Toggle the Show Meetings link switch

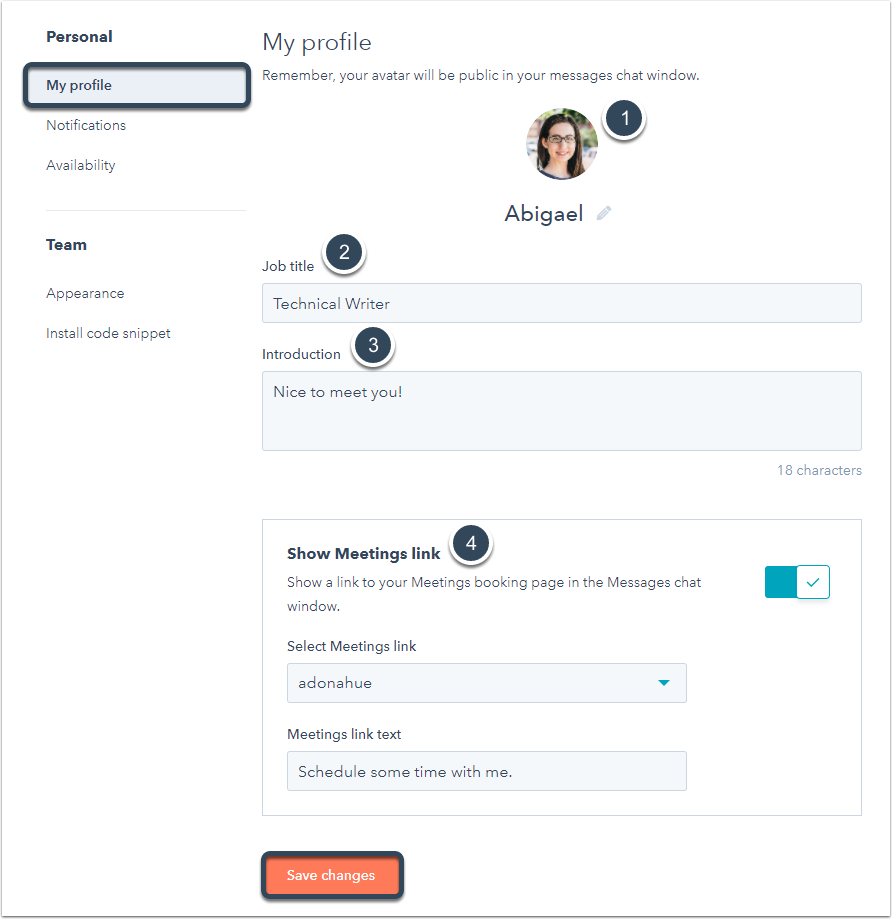coord(797,582)
